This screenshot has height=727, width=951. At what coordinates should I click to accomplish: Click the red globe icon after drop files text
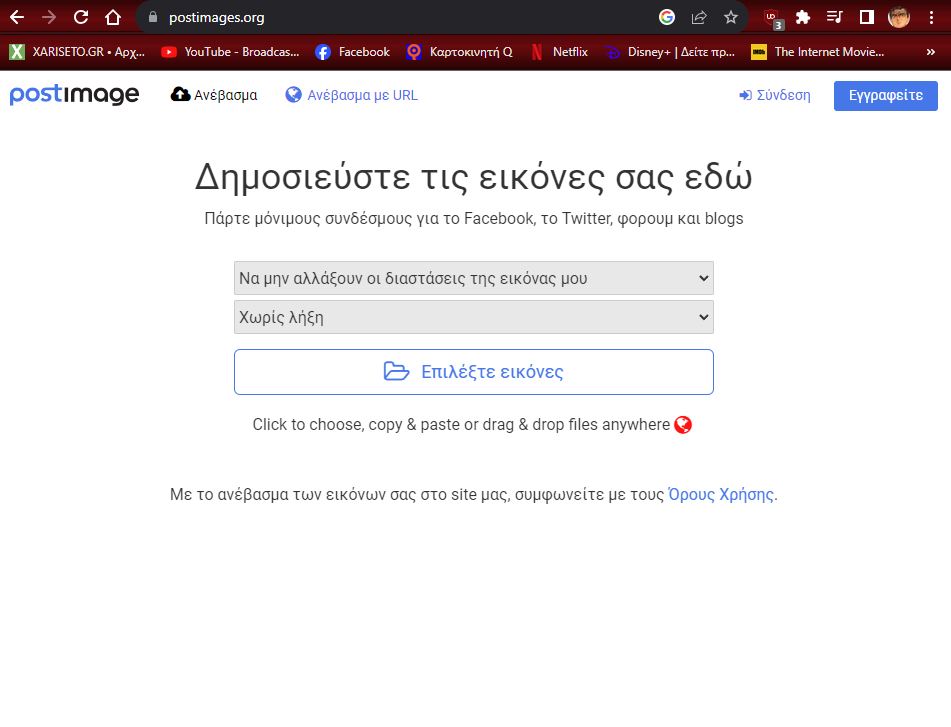point(683,425)
